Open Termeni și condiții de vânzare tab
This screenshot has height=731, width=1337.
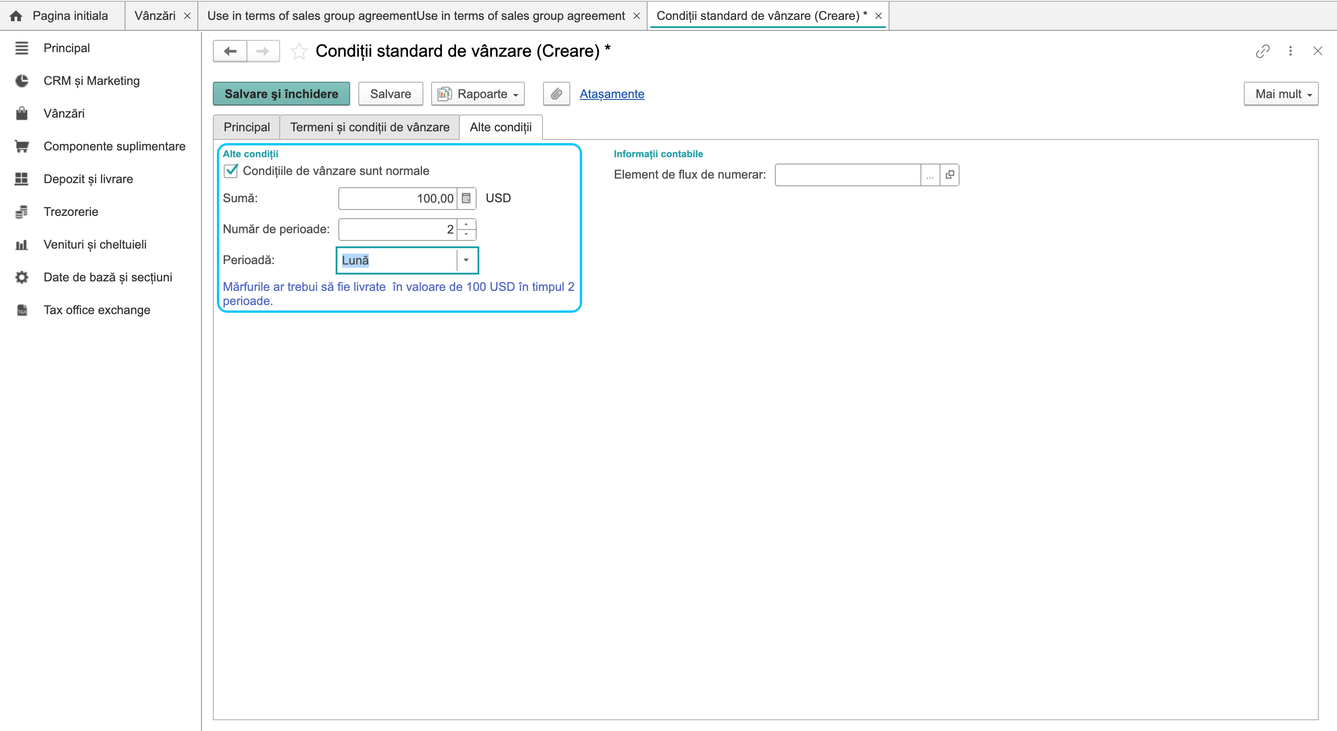[x=370, y=128]
